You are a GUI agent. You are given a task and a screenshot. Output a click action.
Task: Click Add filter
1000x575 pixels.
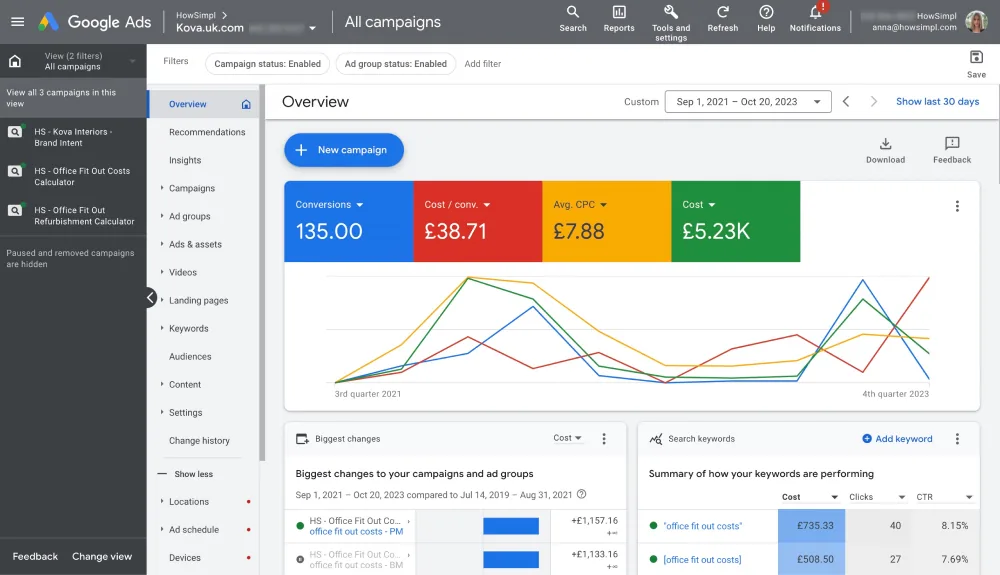(483, 64)
